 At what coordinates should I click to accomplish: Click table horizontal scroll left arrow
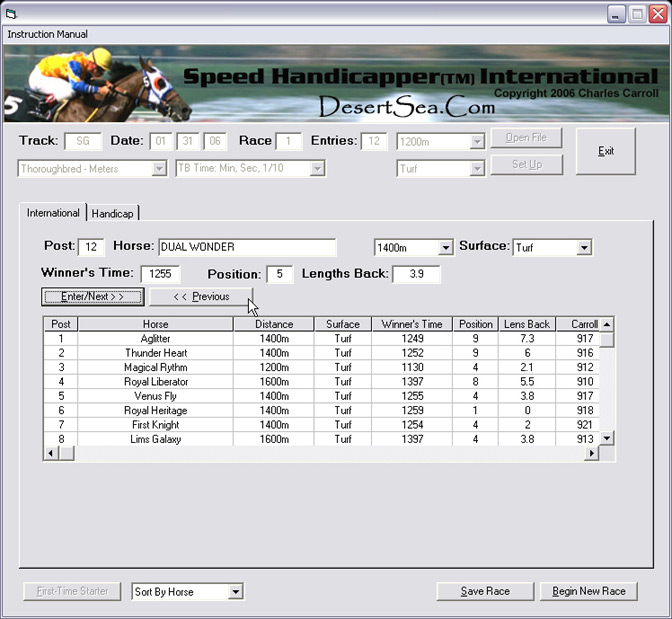tap(51, 453)
